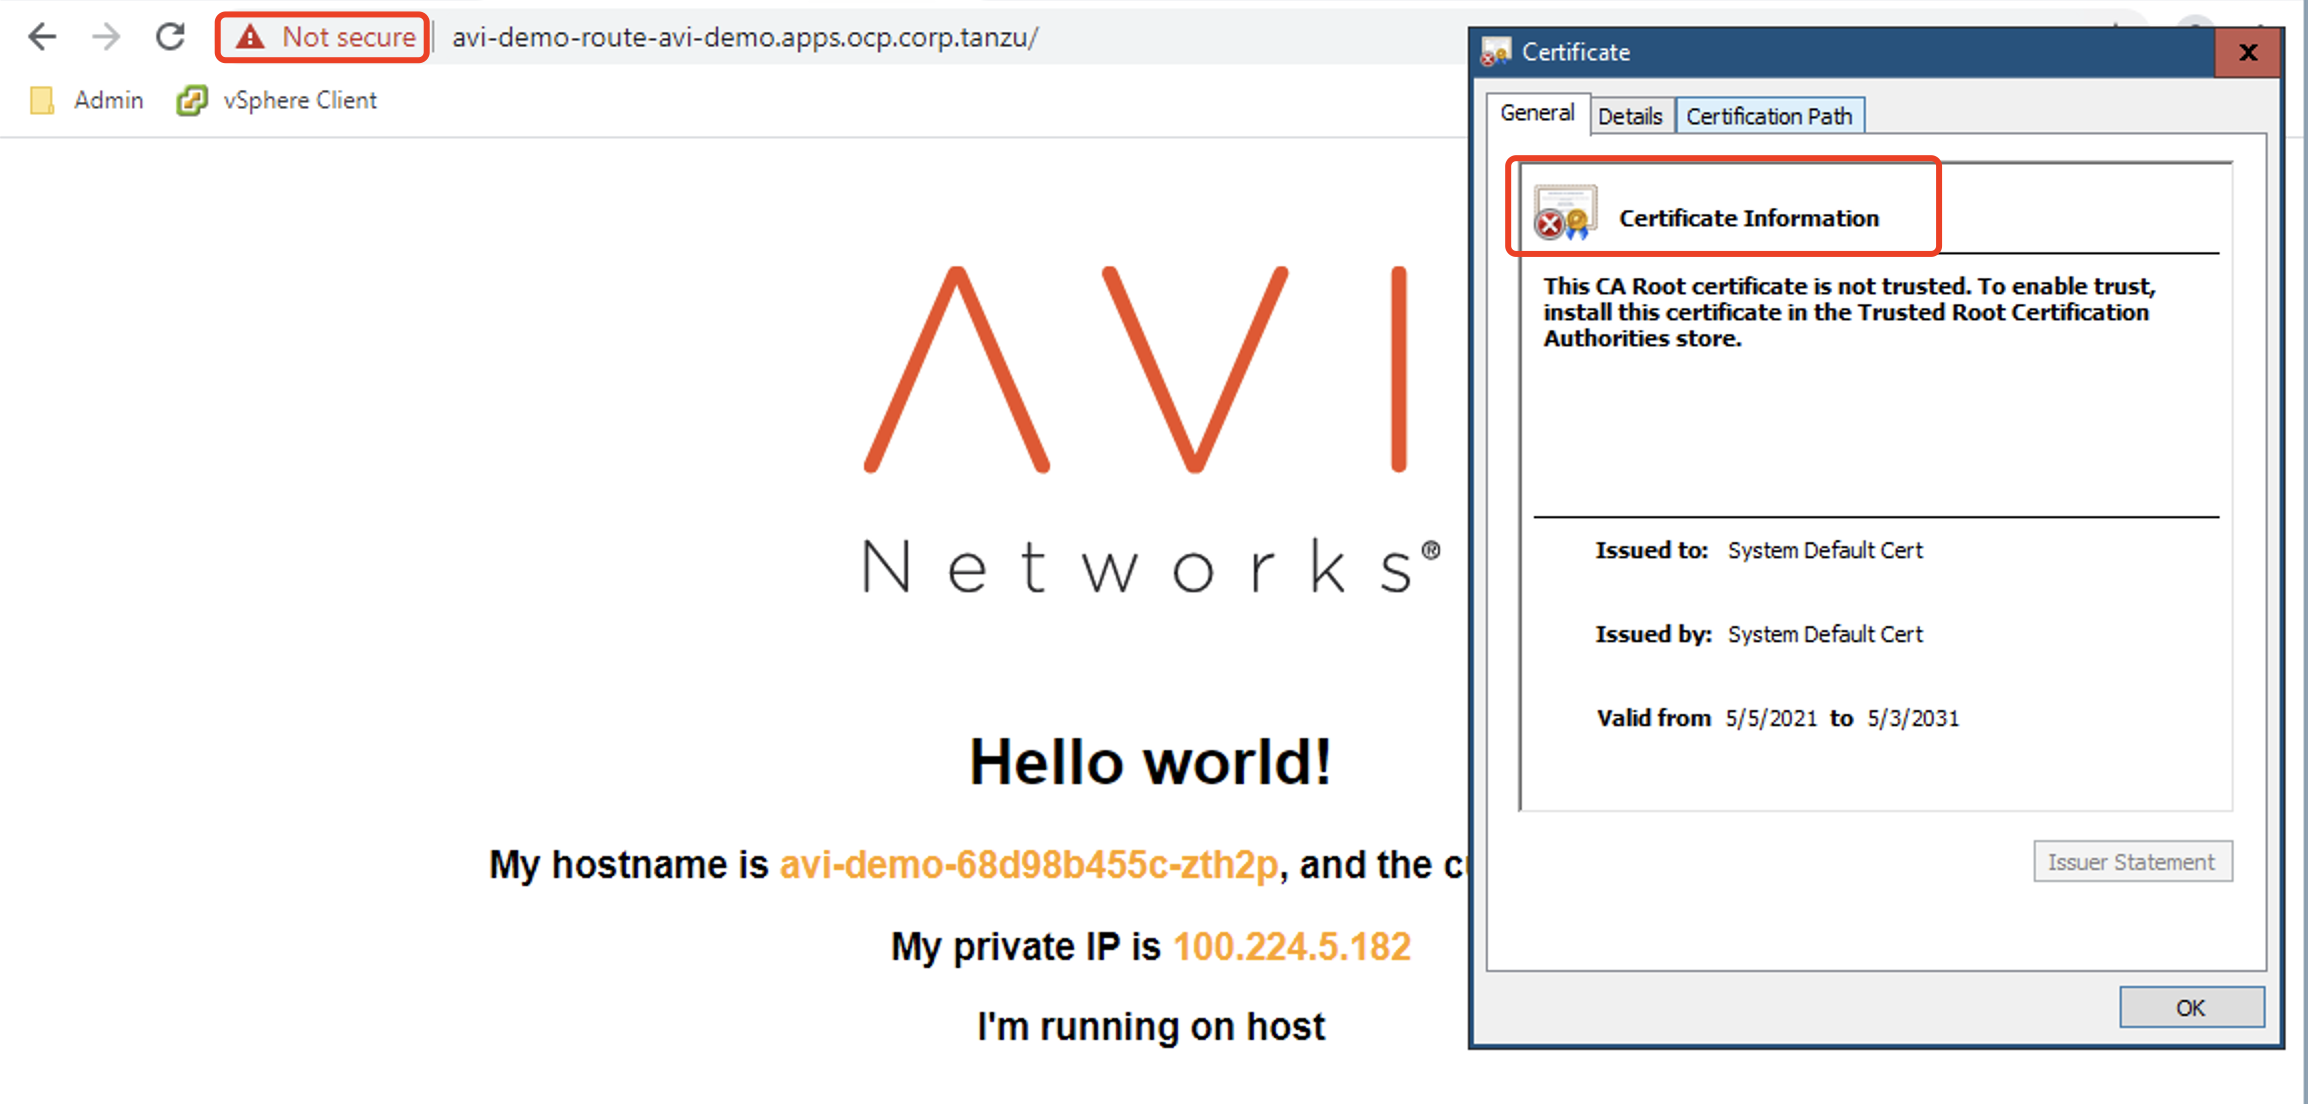Click the untrusted certificate icon
This screenshot has height=1104, width=2308.
click(x=1564, y=212)
